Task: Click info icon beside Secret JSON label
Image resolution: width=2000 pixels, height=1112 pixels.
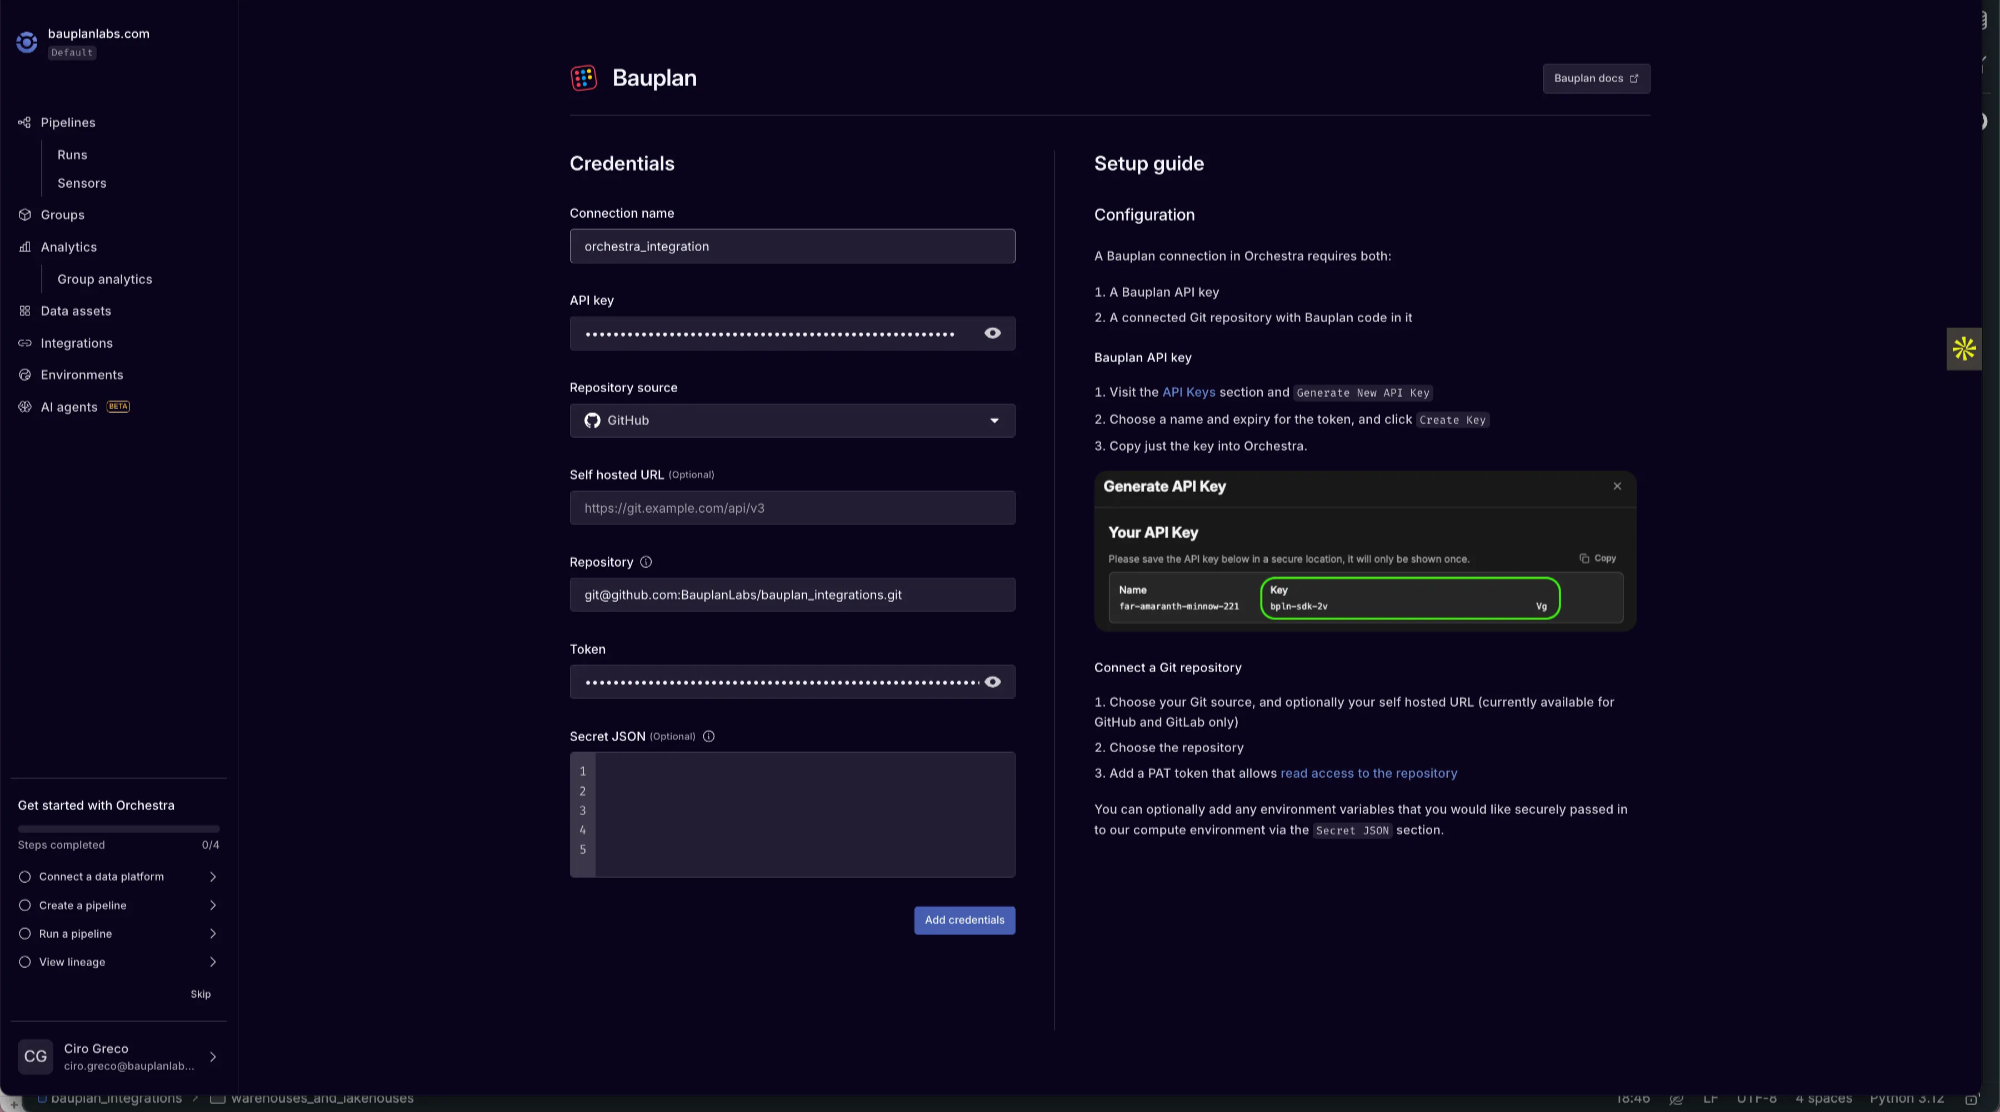Action: point(709,737)
